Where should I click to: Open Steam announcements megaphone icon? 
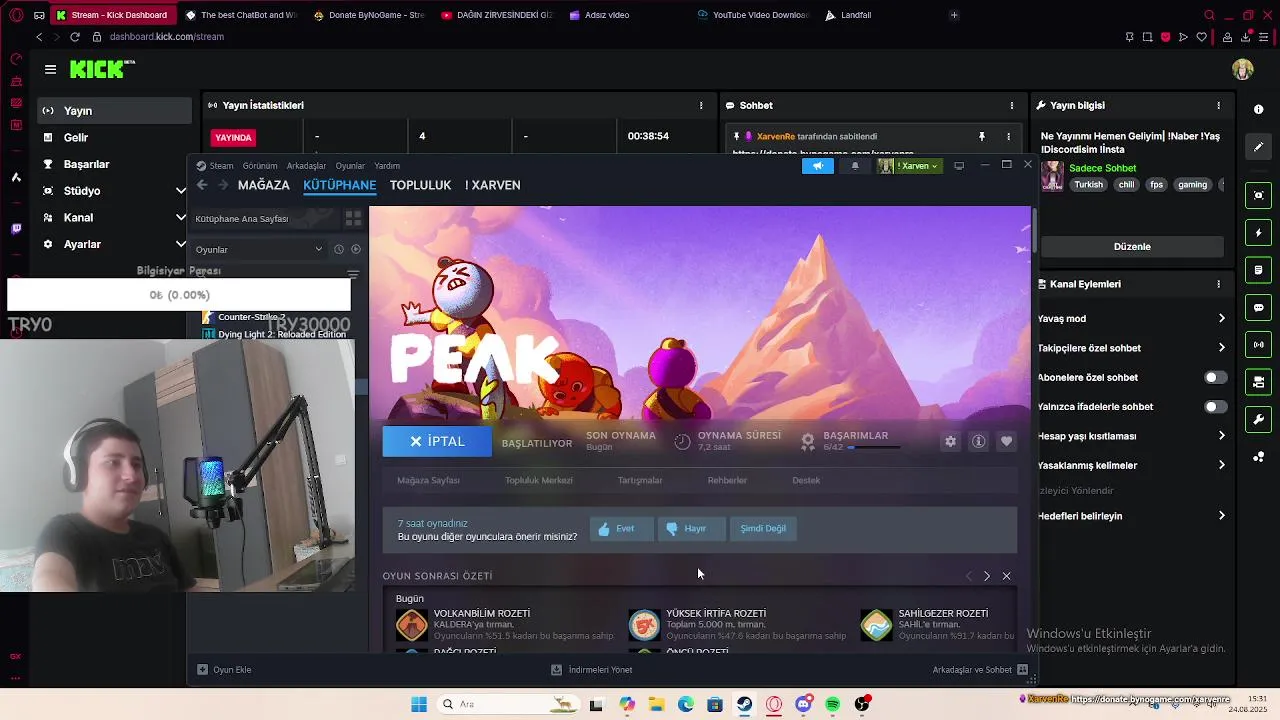click(x=817, y=166)
